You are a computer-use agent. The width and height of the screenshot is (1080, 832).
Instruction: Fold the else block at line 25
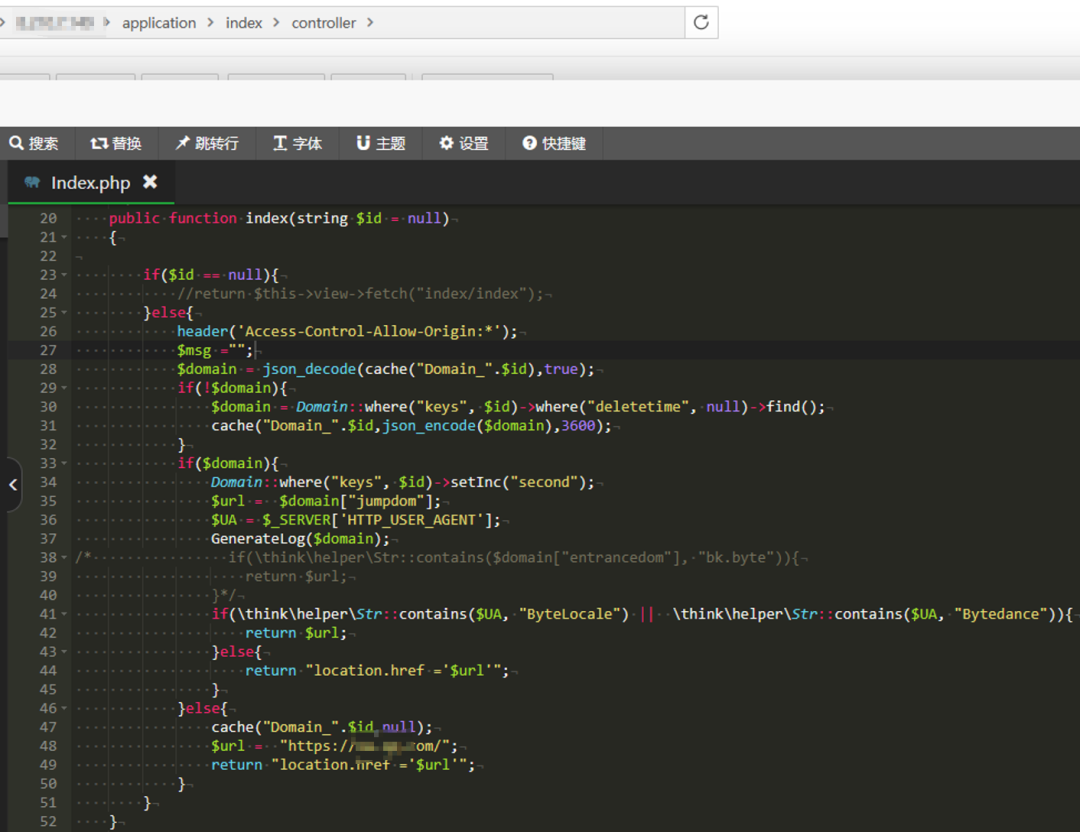tap(65, 313)
